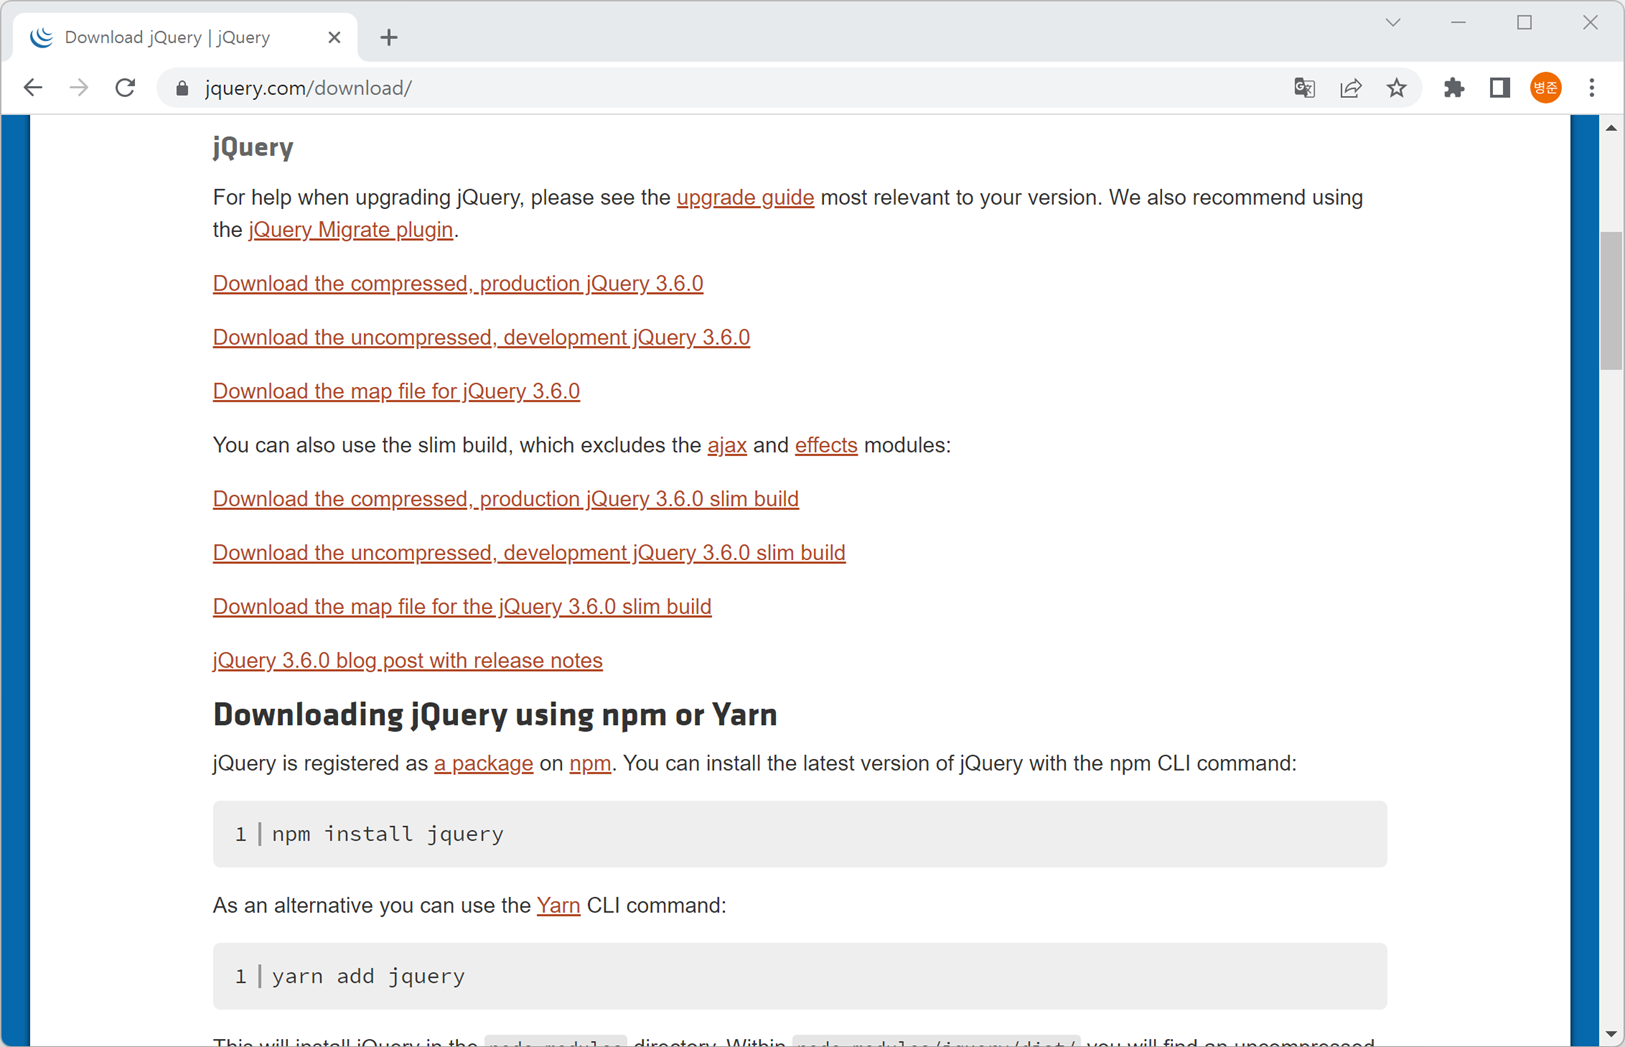
Task: Open the extensions puzzle icon
Action: click(1454, 88)
